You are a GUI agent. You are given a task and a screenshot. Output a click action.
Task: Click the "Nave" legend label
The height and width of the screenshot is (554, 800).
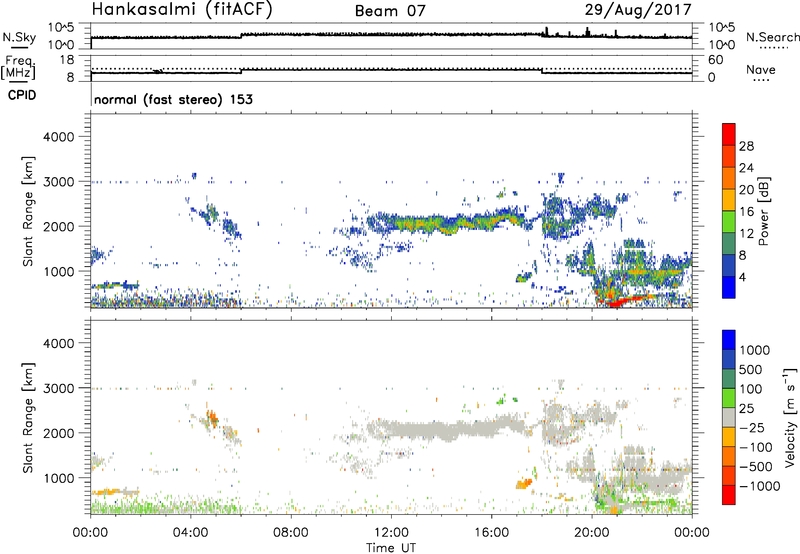click(x=760, y=69)
